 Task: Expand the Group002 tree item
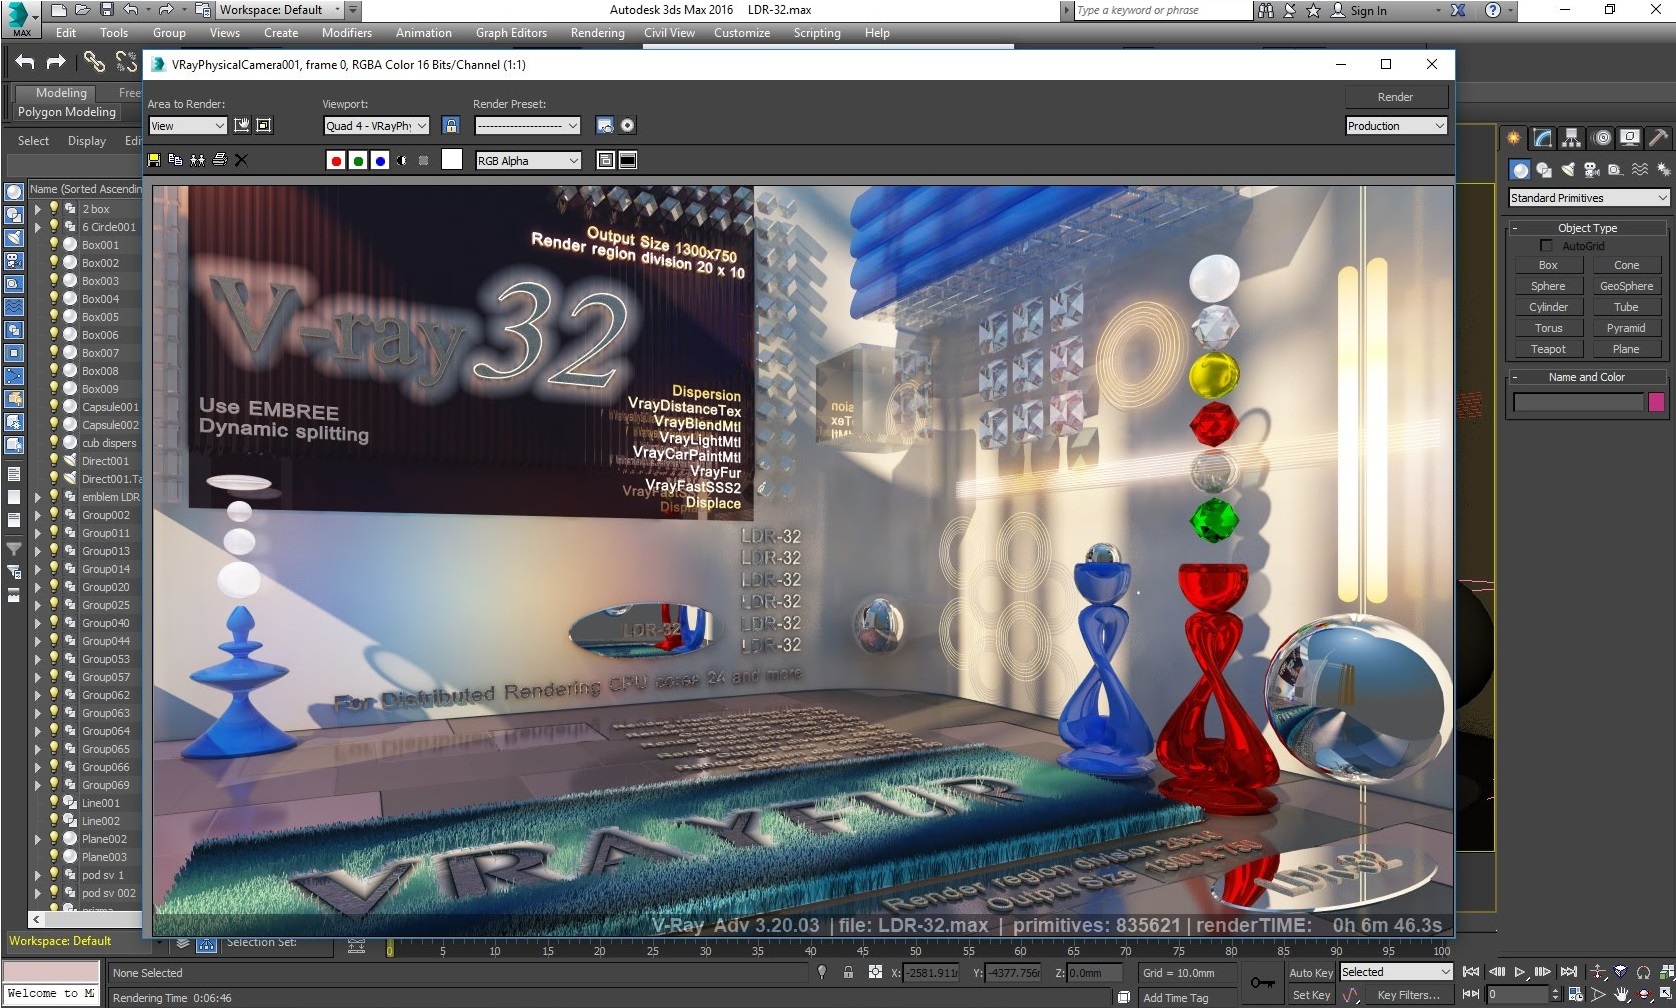point(38,515)
